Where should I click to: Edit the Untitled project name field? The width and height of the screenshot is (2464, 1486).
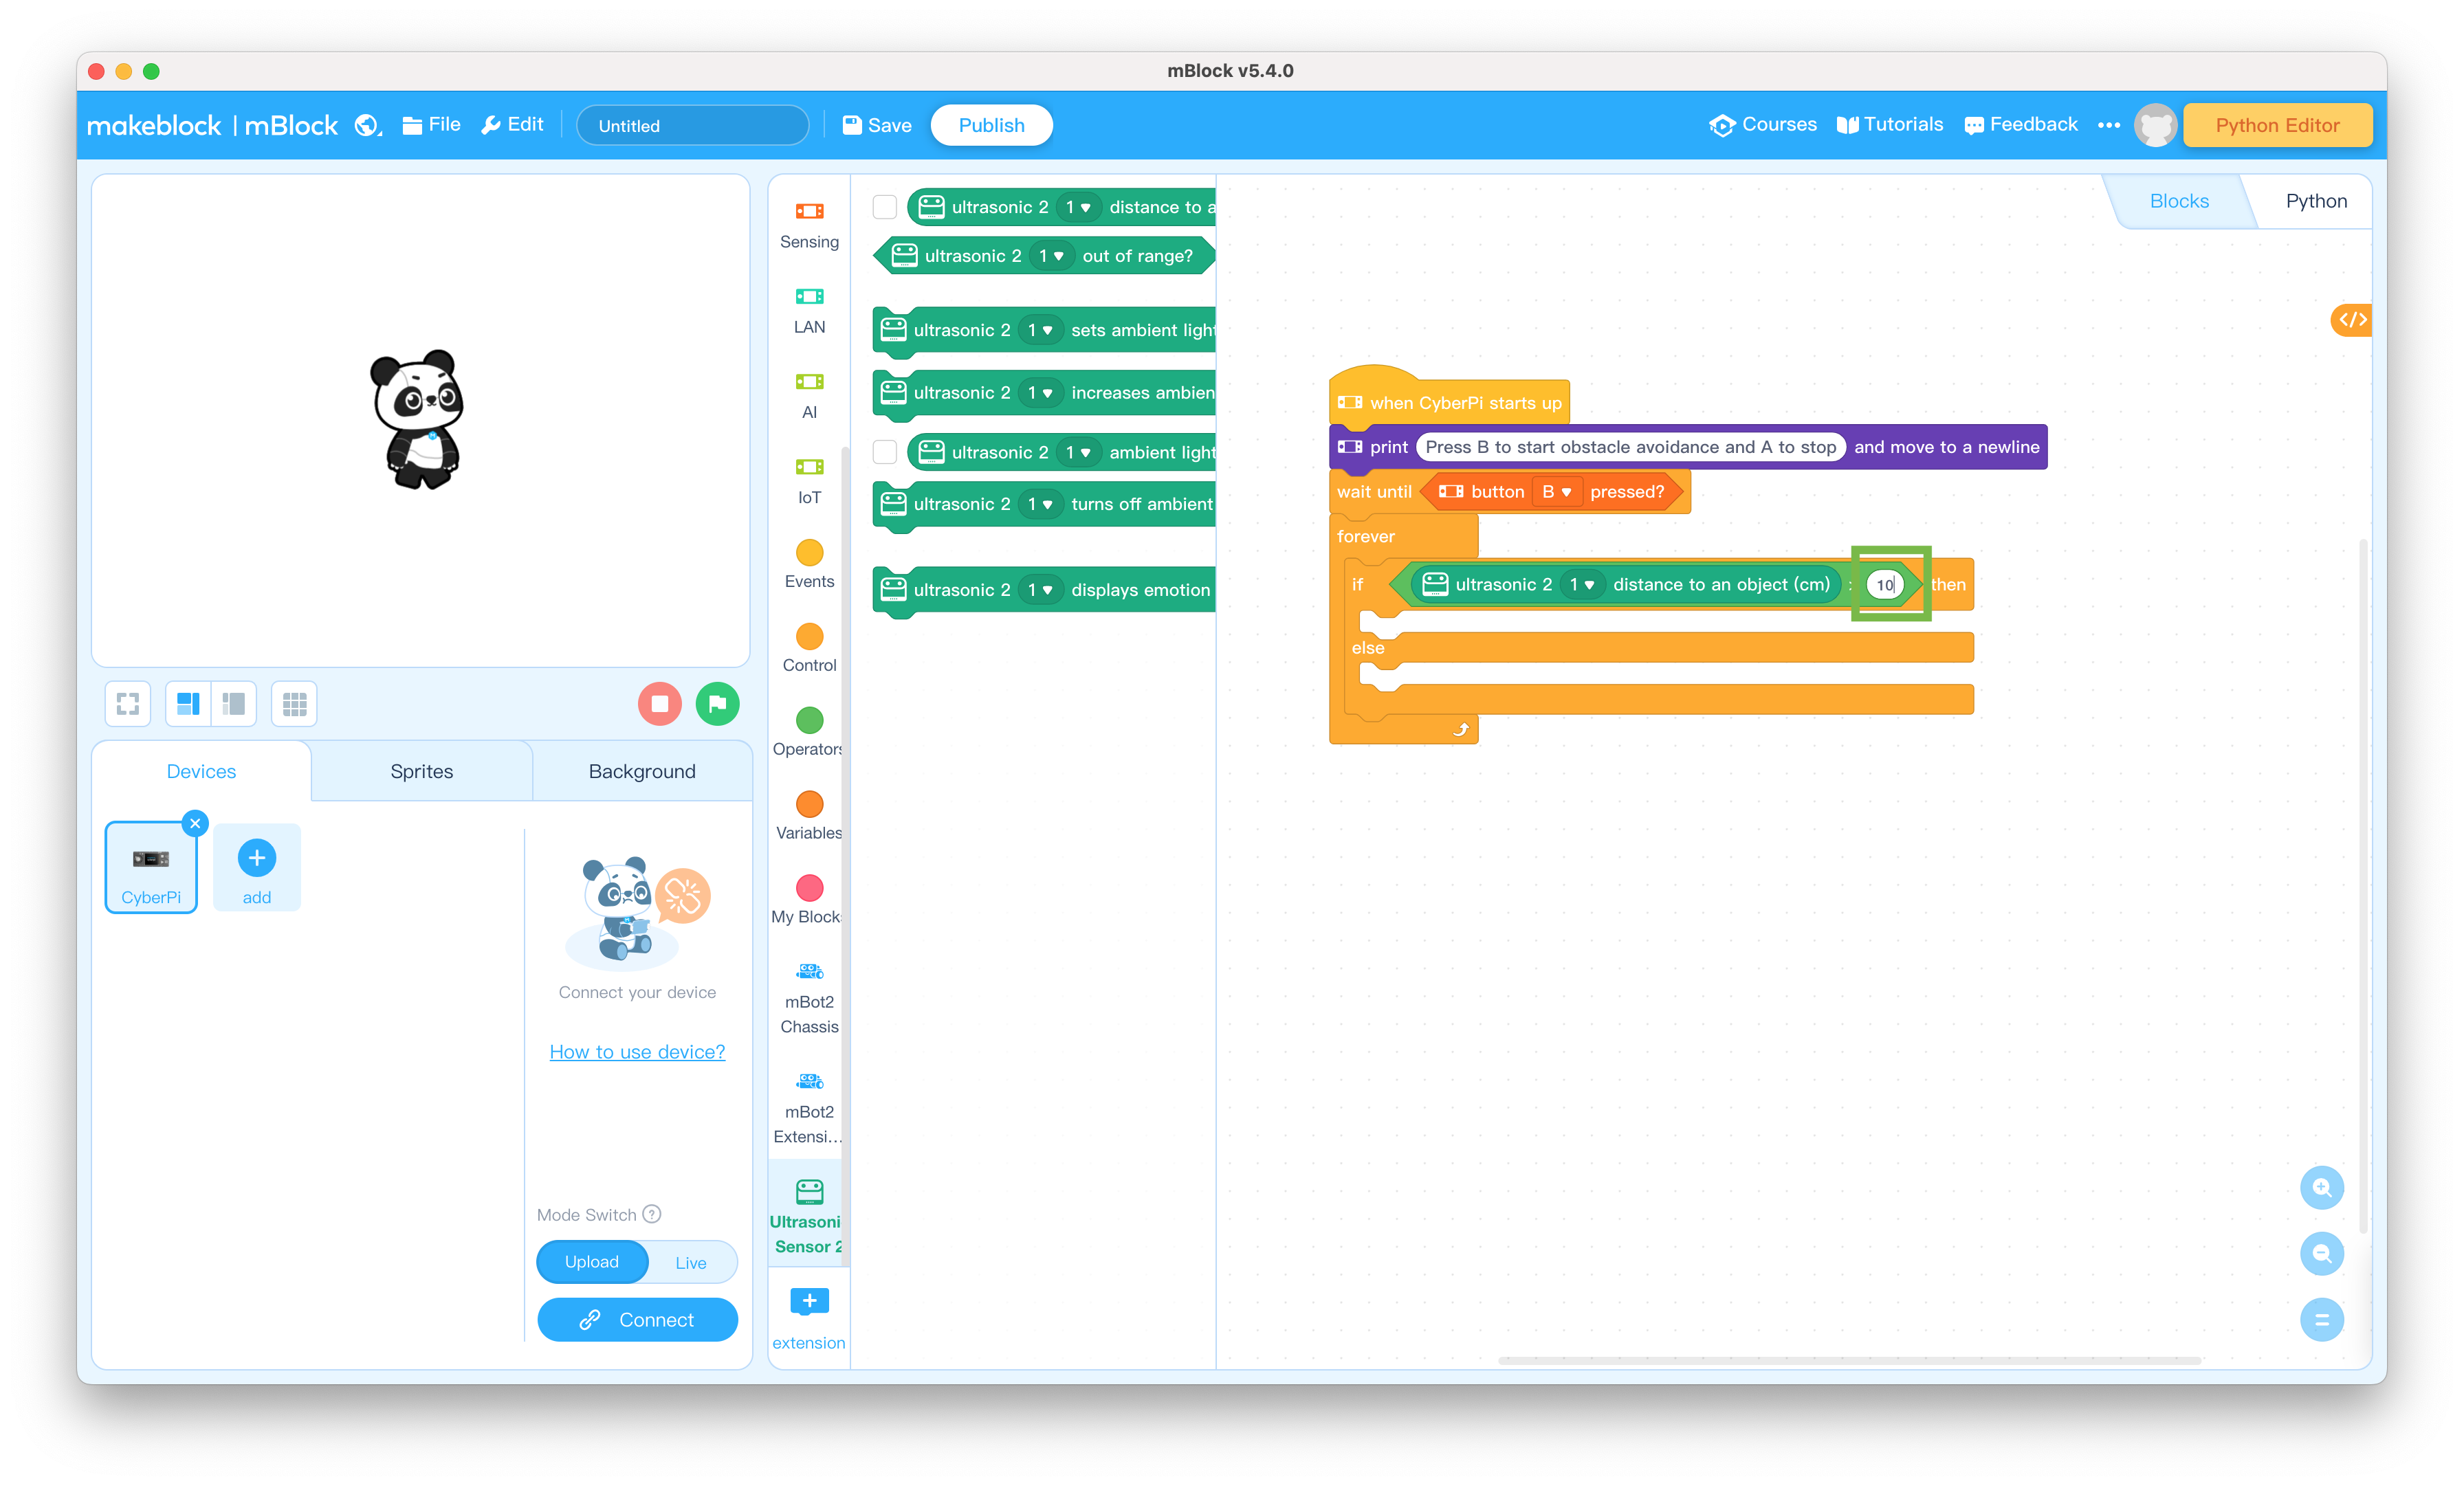(x=692, y=125)
